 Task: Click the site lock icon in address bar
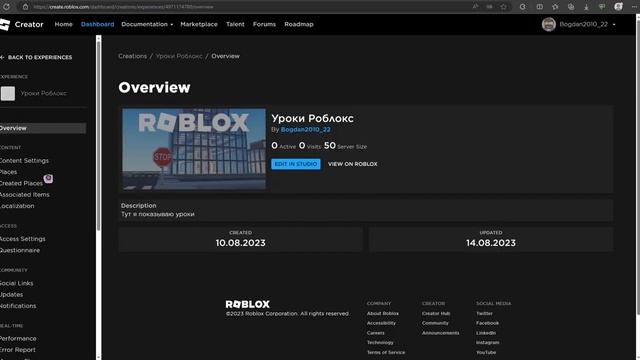point(25,7)
